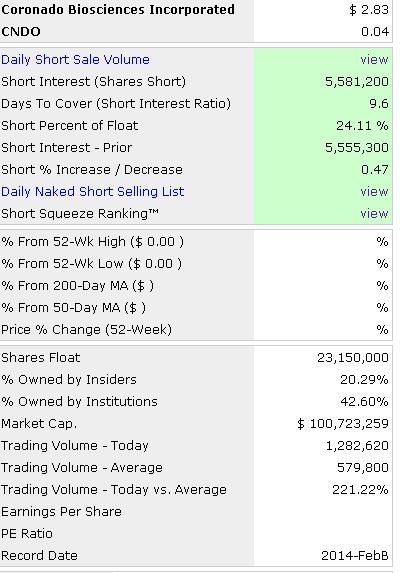
Task: Click the % From 52-Wk Low label
Action: click(x=91, y=263)
